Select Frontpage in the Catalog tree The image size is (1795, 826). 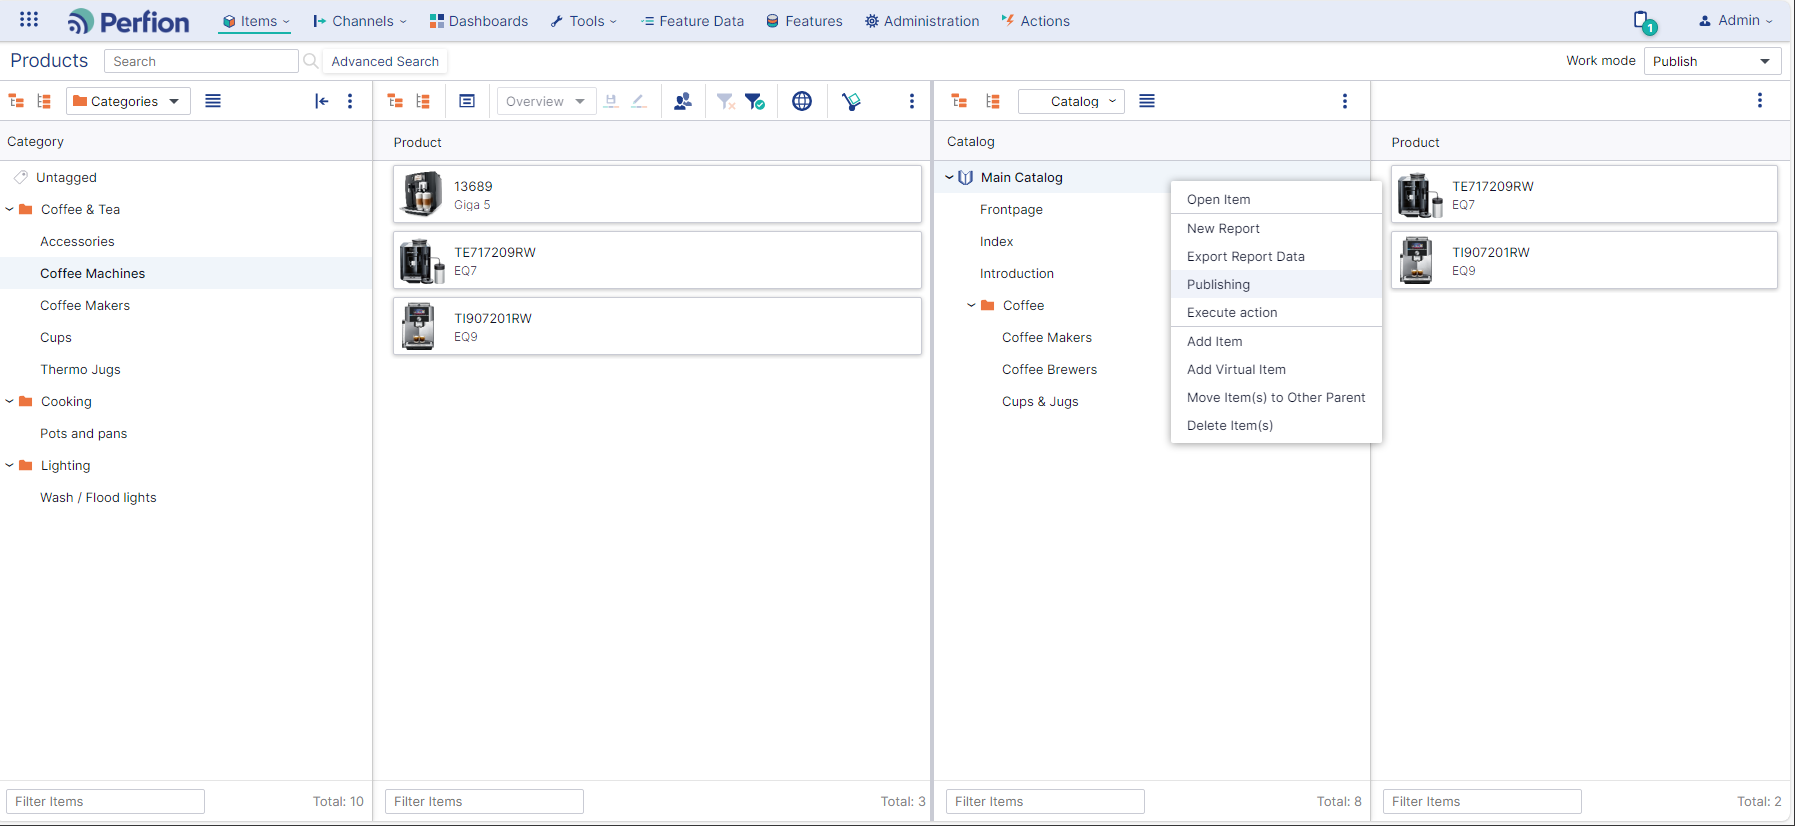1011,209
